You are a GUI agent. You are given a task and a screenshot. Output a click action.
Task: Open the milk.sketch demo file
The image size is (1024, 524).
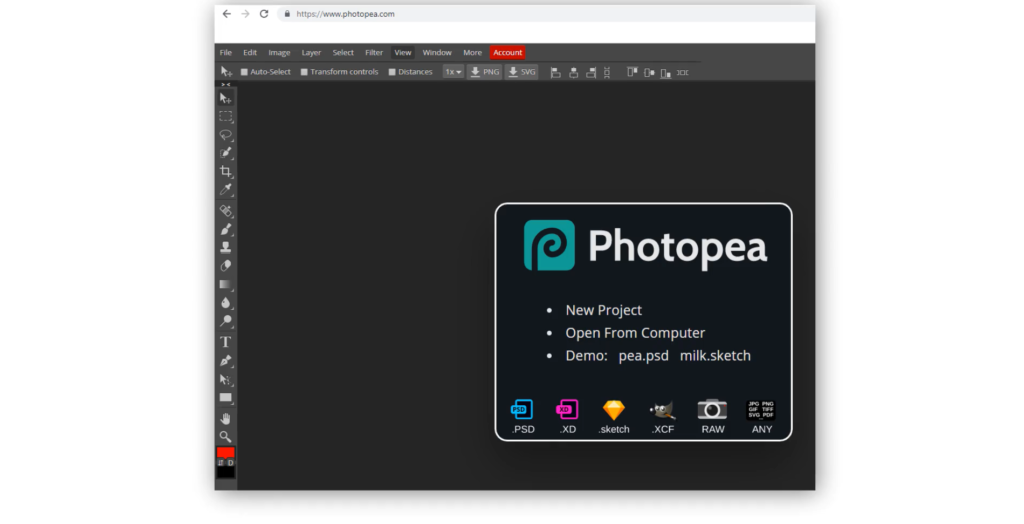(715, 356)
